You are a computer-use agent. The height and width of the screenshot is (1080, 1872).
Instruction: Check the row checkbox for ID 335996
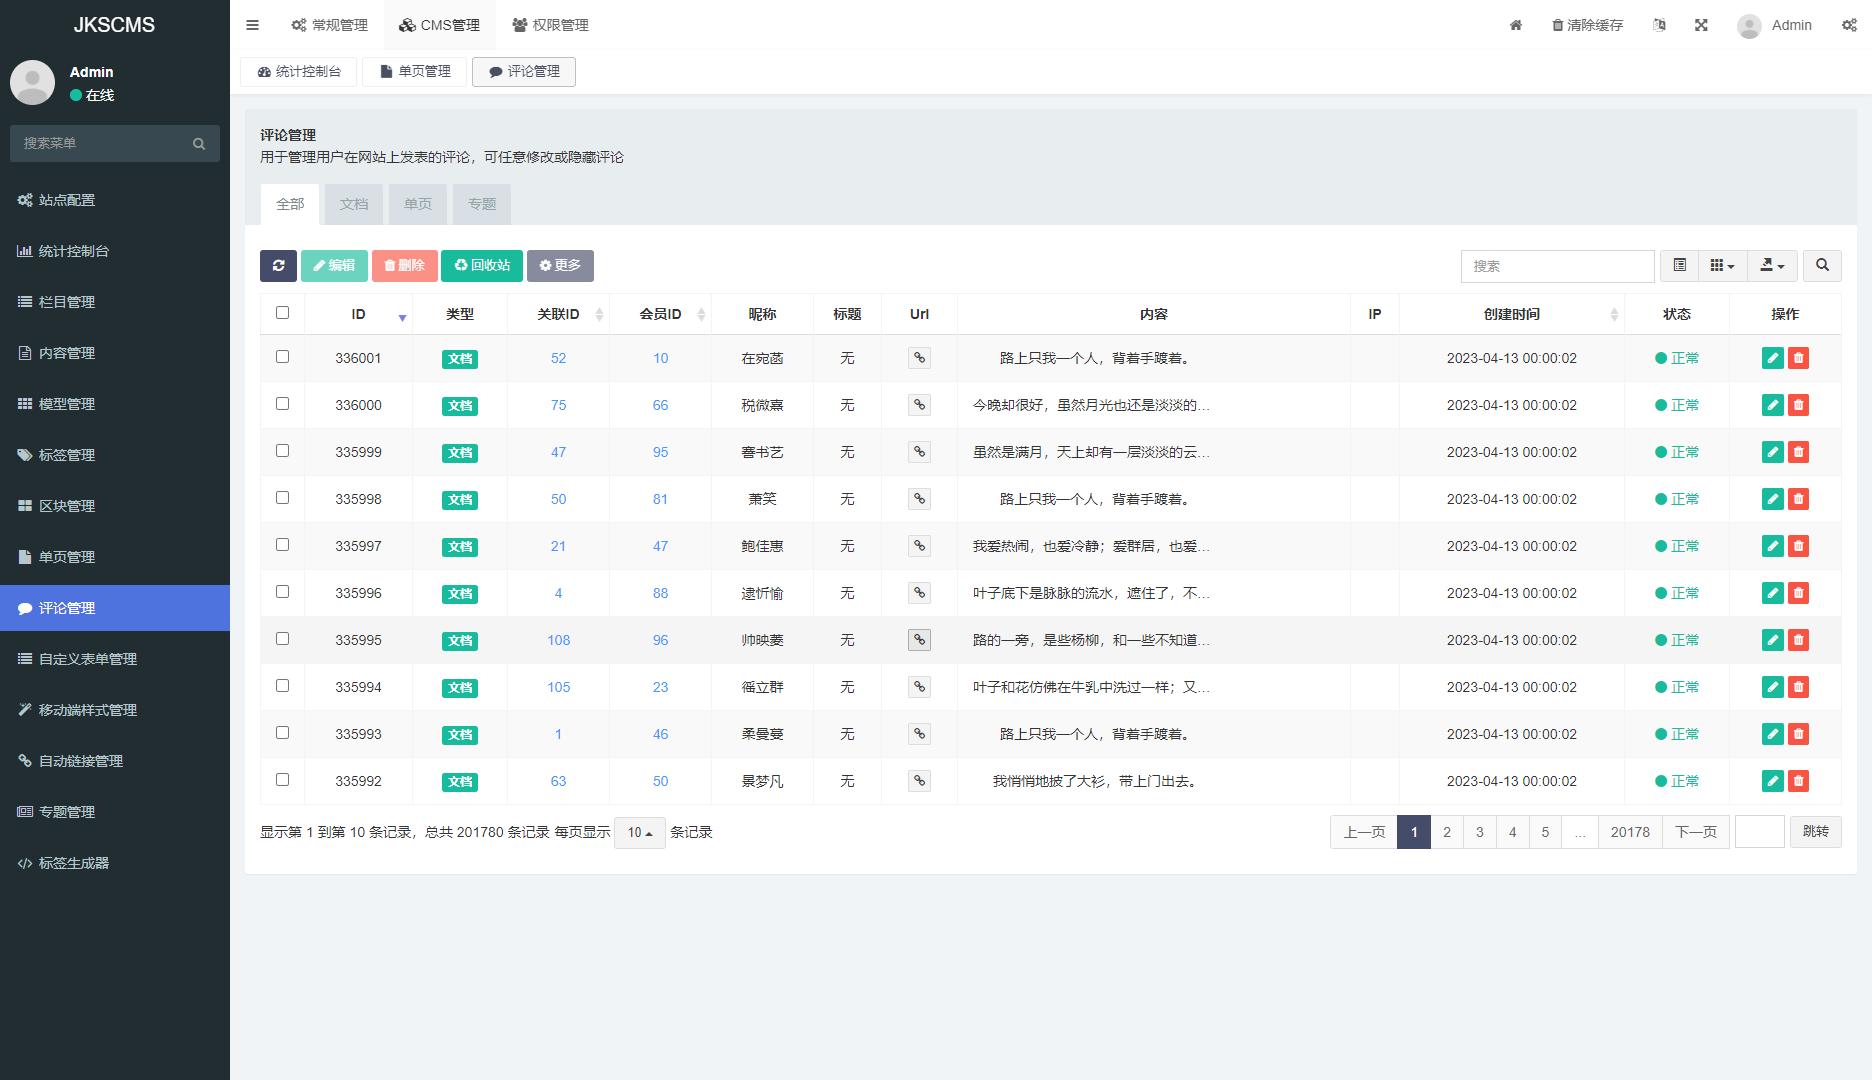coord(282,592)
